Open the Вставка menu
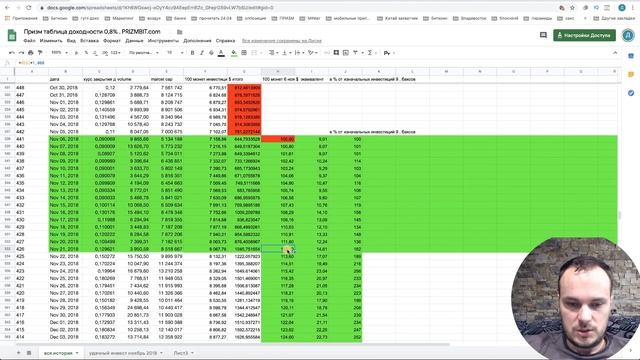Screen dimensions: 640x360 [89, 41]
